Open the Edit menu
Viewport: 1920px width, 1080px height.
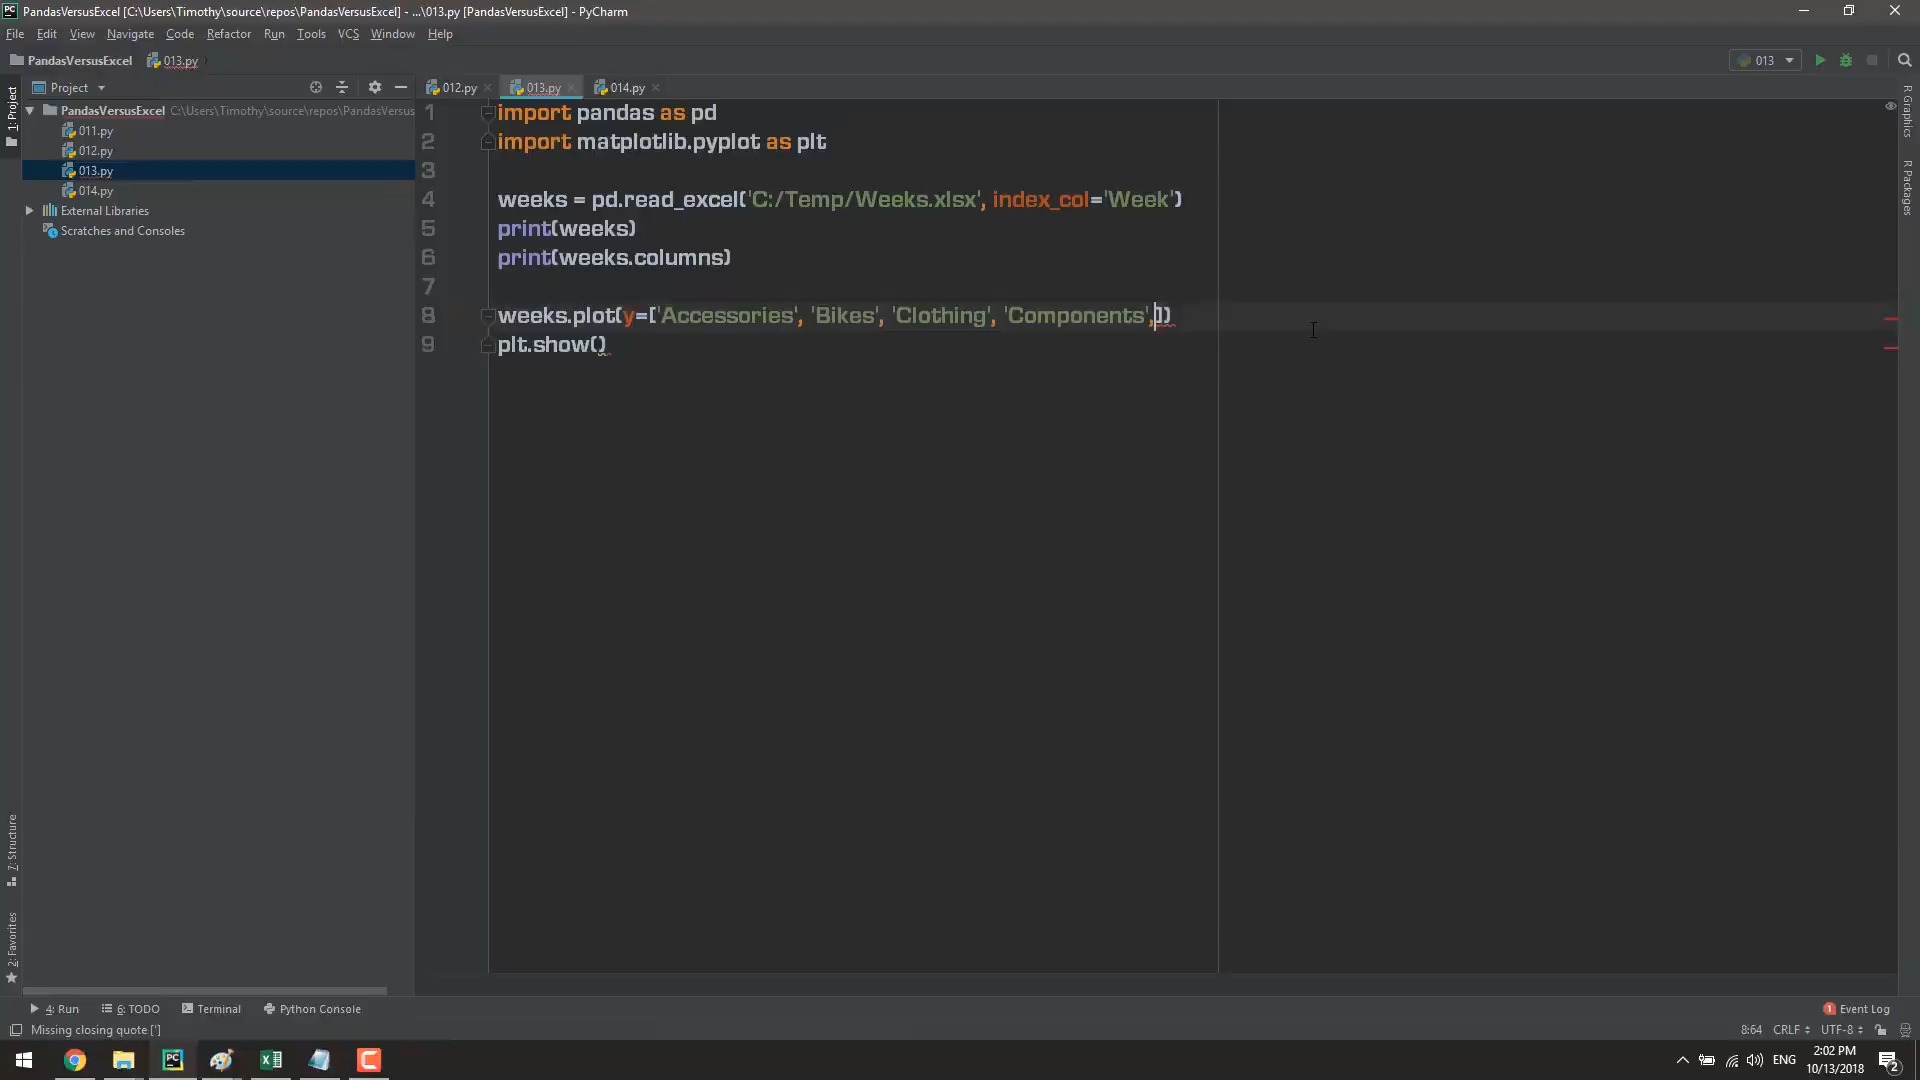(47, 33)
